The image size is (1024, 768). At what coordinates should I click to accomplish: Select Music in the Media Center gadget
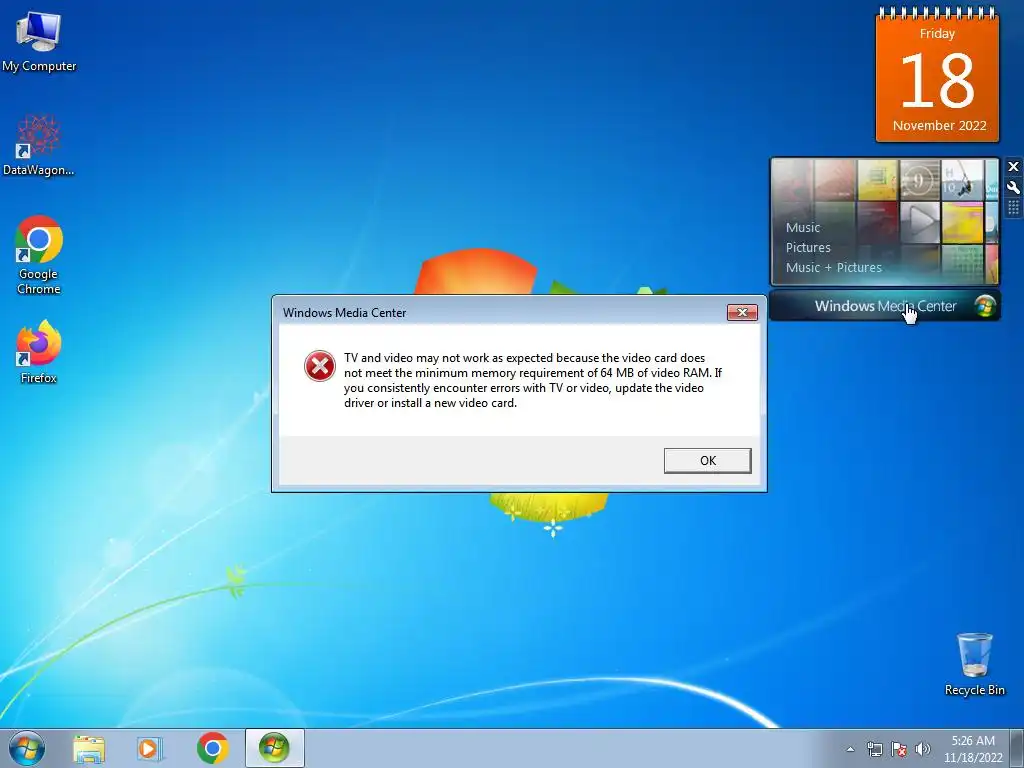803,227
